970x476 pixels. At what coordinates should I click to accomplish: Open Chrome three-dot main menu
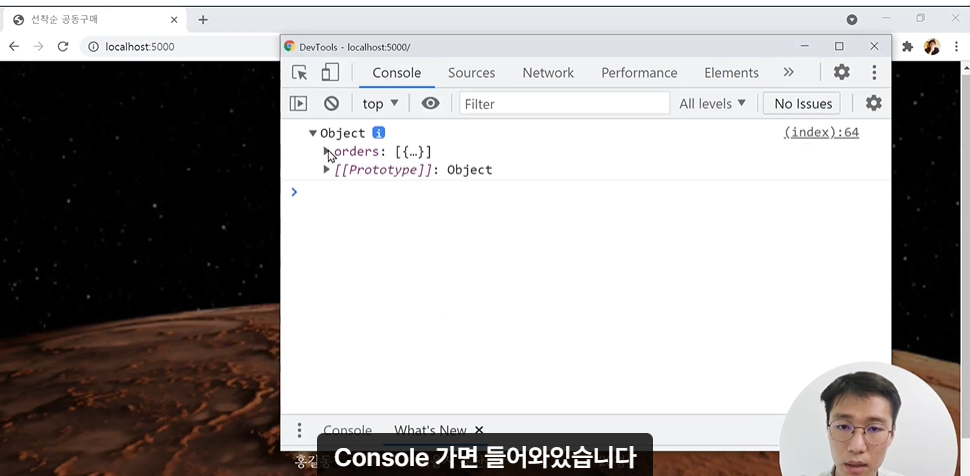(x=956, y=46)
